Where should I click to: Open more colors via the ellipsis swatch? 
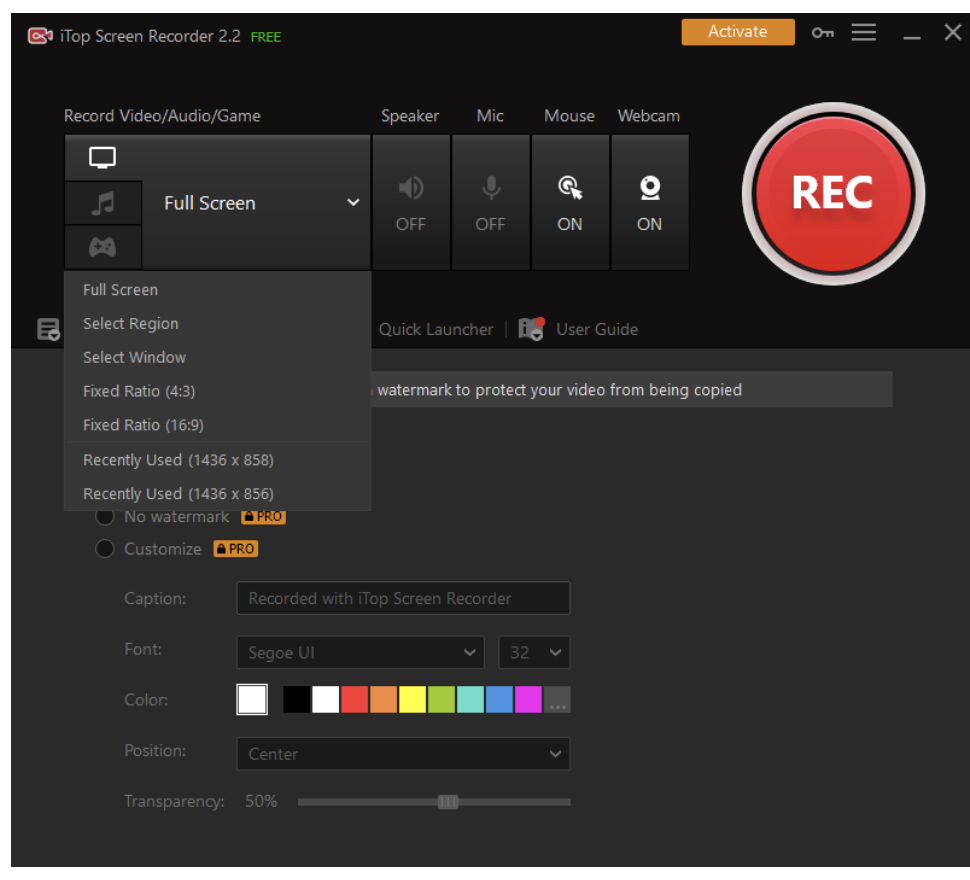tap(557, 699)
